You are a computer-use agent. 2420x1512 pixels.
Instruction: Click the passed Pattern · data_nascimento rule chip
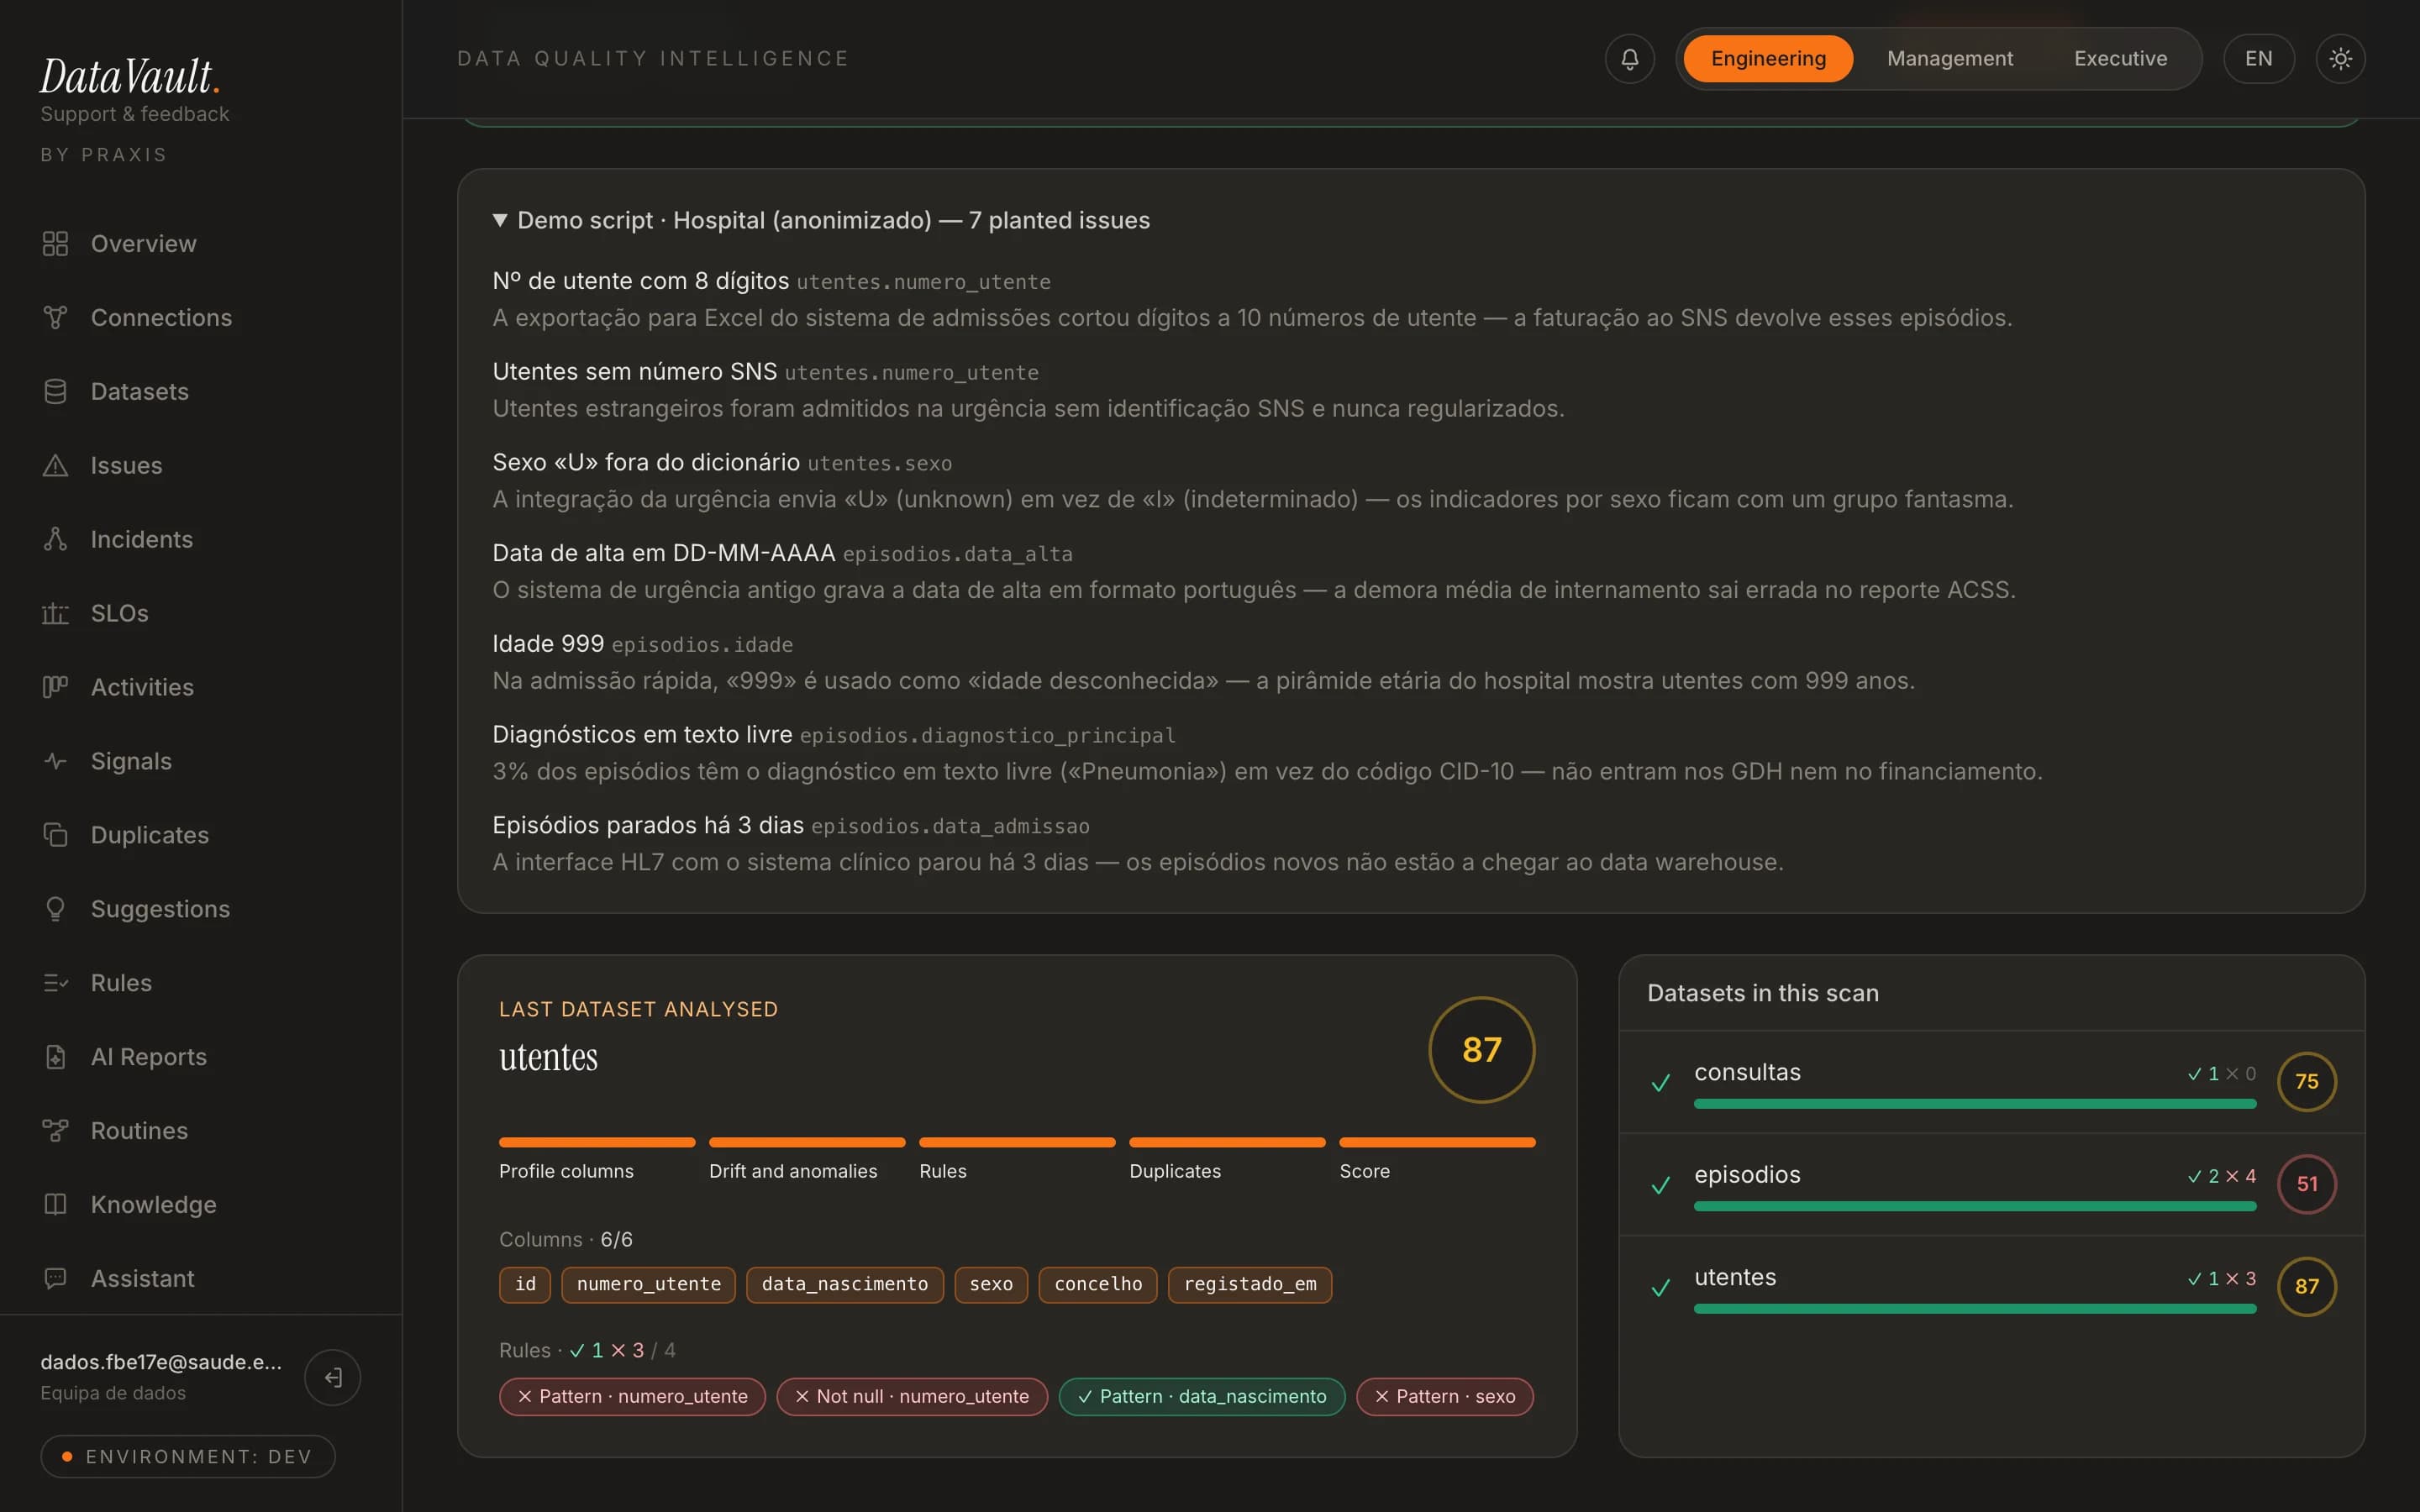(x=1202, y=1397)
